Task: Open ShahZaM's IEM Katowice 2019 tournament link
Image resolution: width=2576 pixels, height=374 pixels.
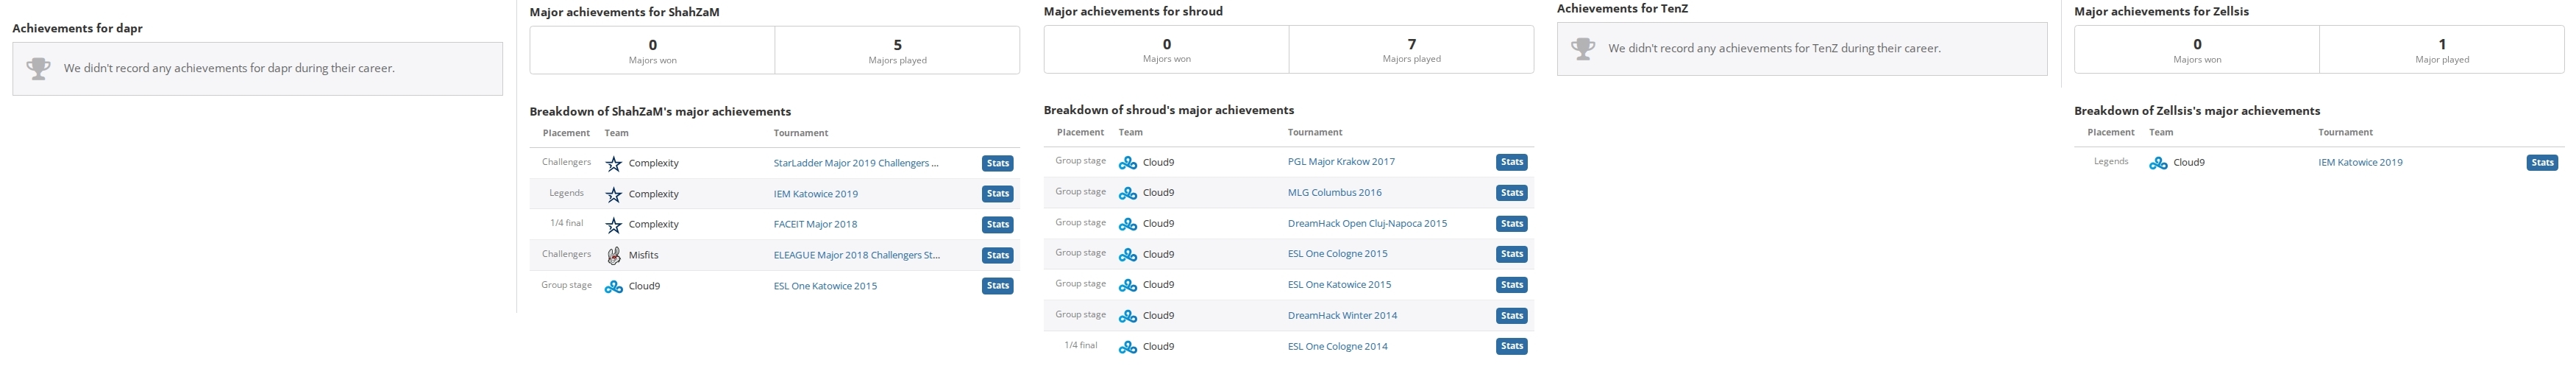Action: tap(815, 194)
